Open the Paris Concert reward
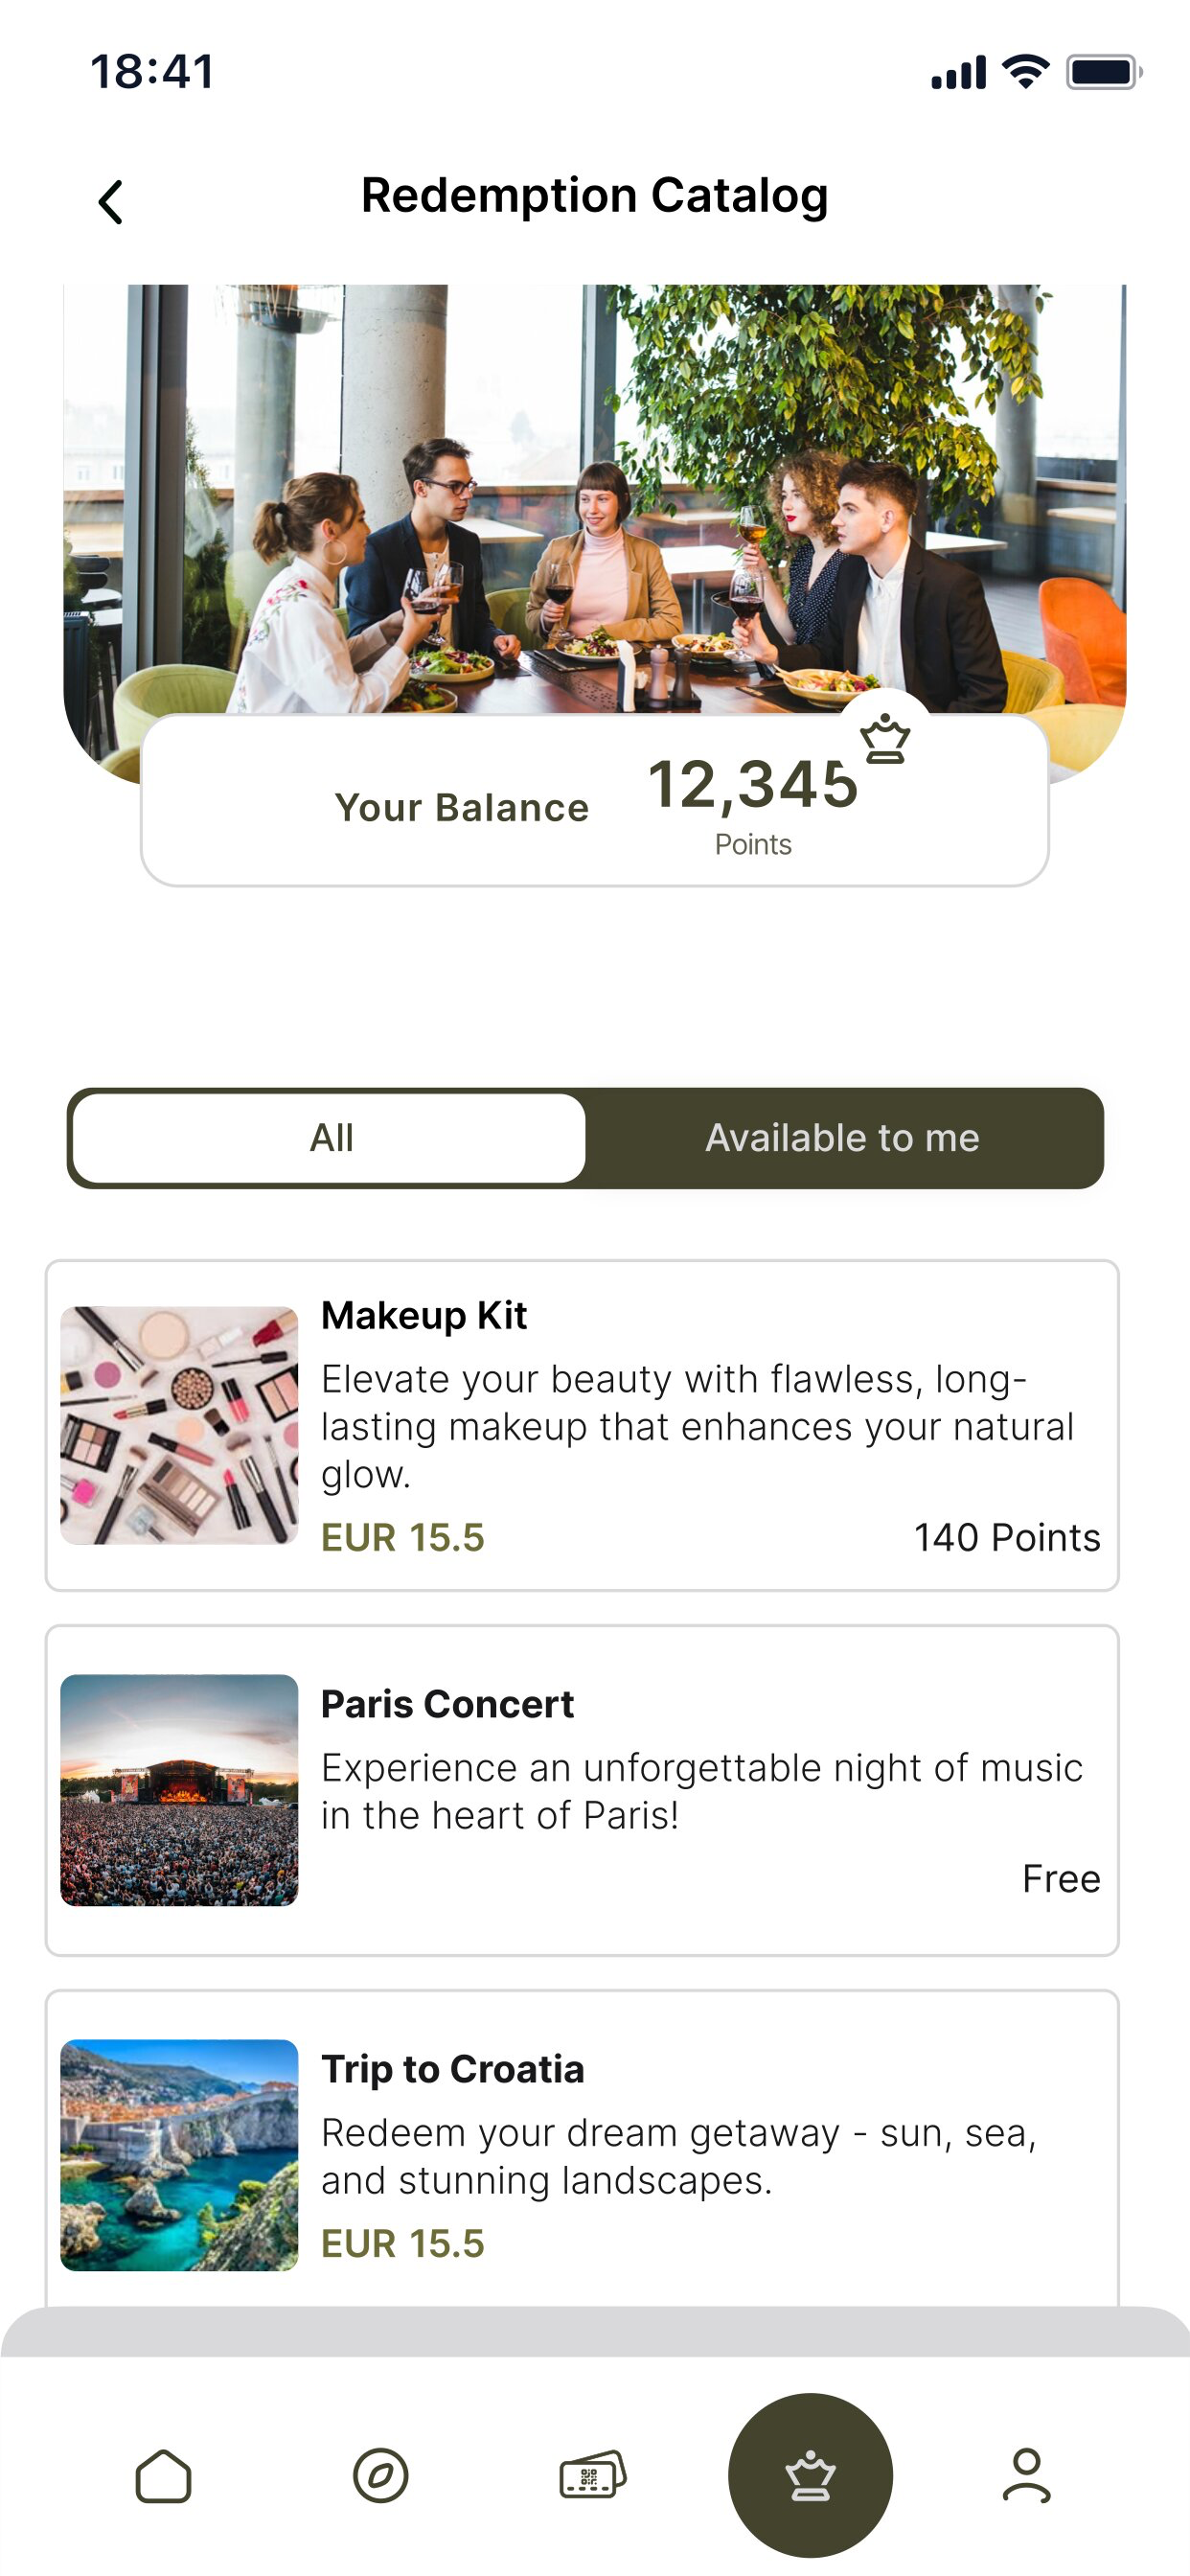Image resolution: width=1190 pixels, height=2576 pixels. click(x=582, y=1790)
